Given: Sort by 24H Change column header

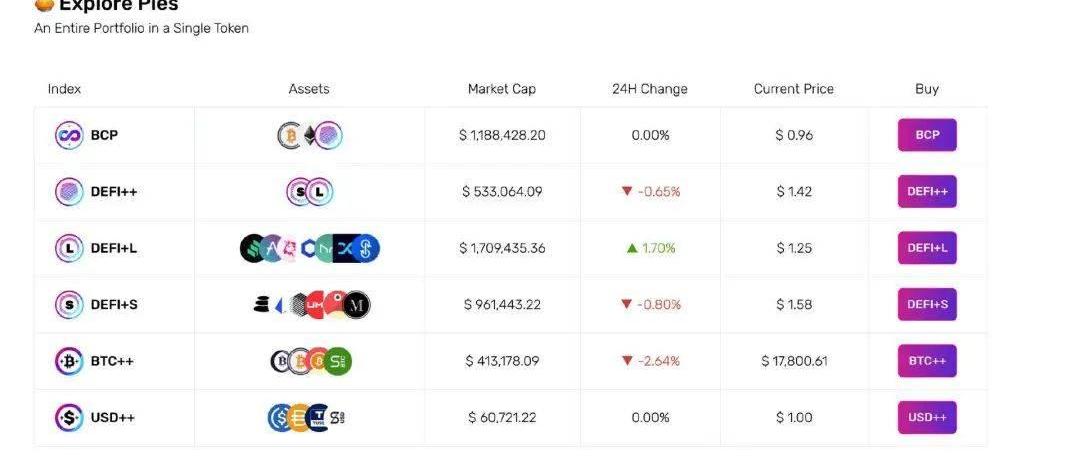Looking at the screenshot, I should point(650,89).
